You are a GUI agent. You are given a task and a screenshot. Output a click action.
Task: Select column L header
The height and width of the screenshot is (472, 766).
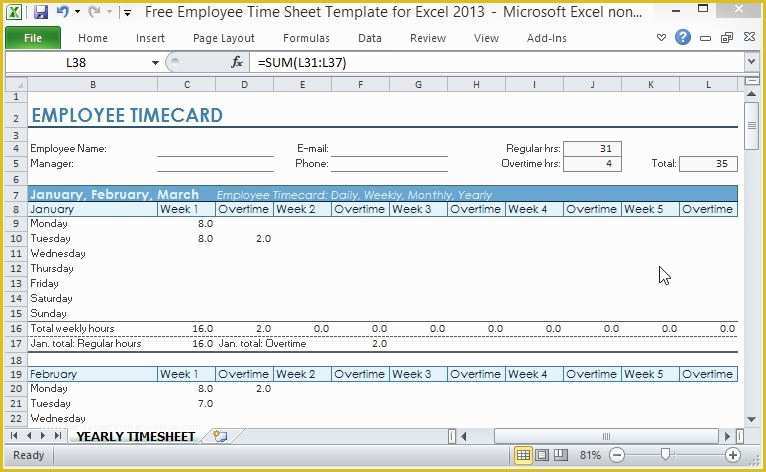pyautogui.click(x=708, y=85)
